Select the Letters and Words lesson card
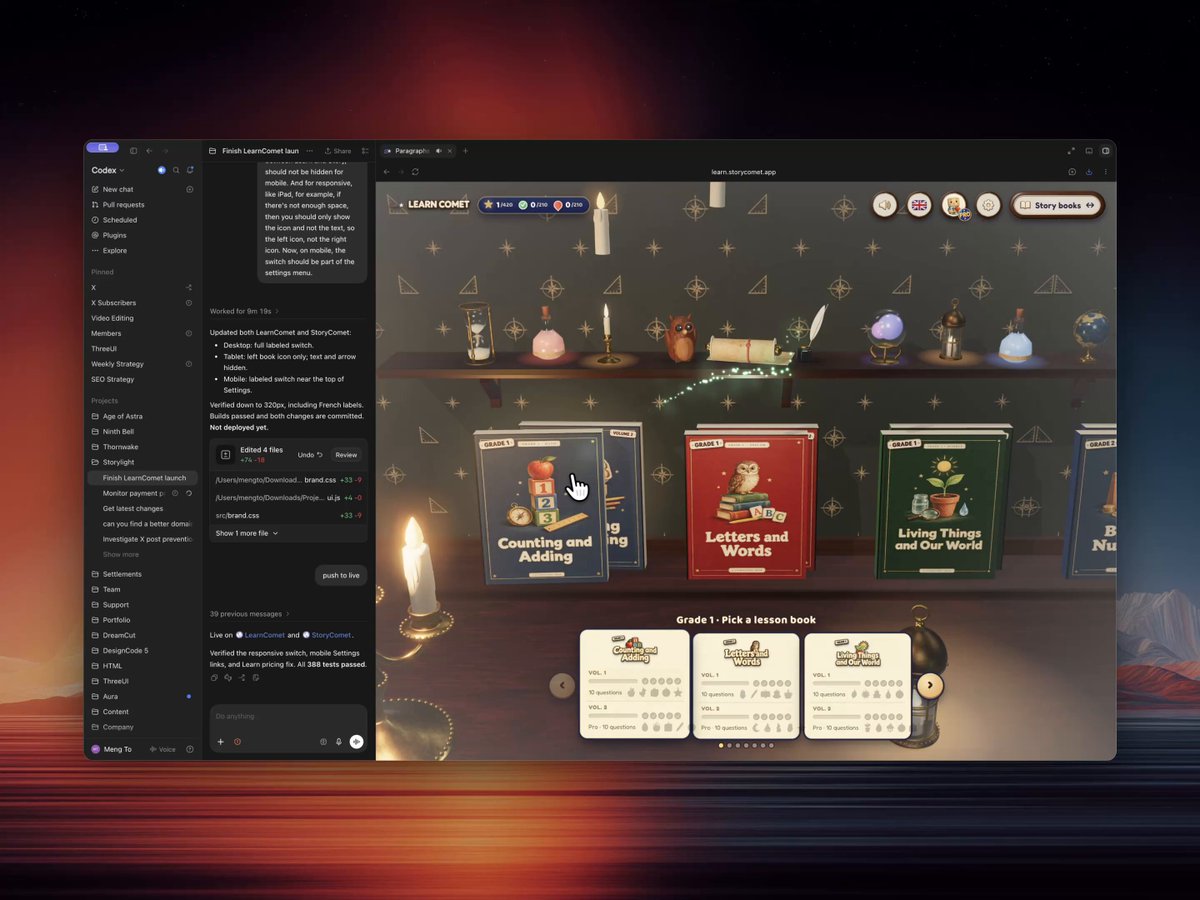 [746, 685]
